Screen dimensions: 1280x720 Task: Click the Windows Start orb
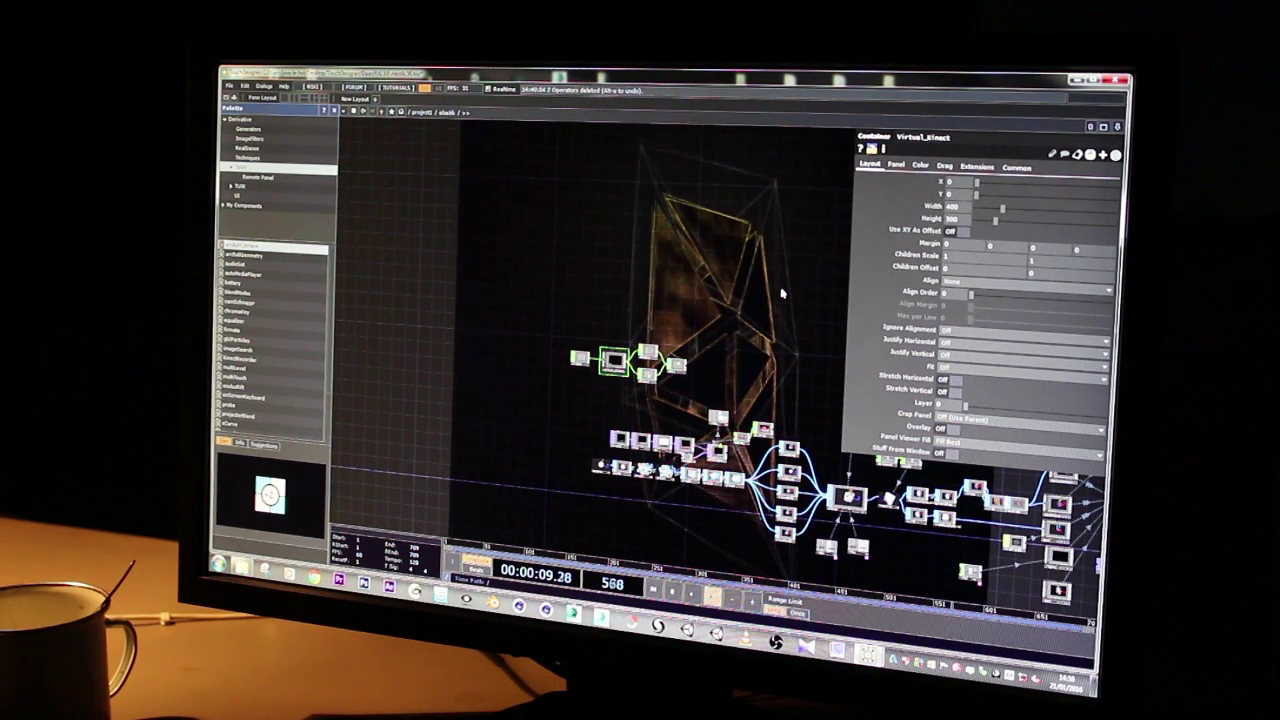click(x=218, y=563)
